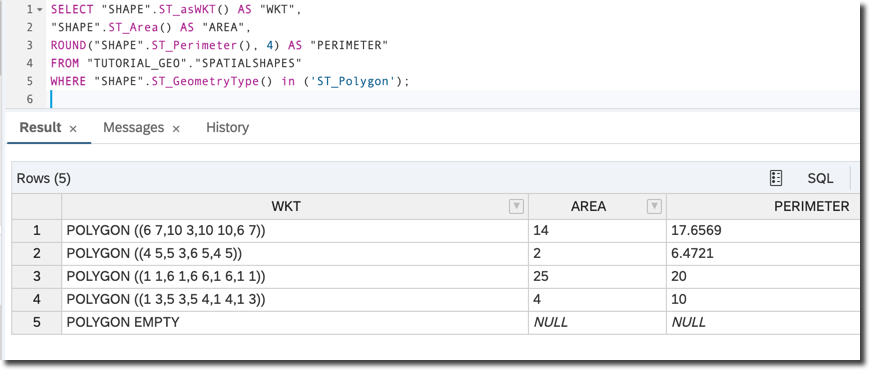This screenshot has height=370, width=870.
Task: Select the WKT column header
Action: pos(295,207)
